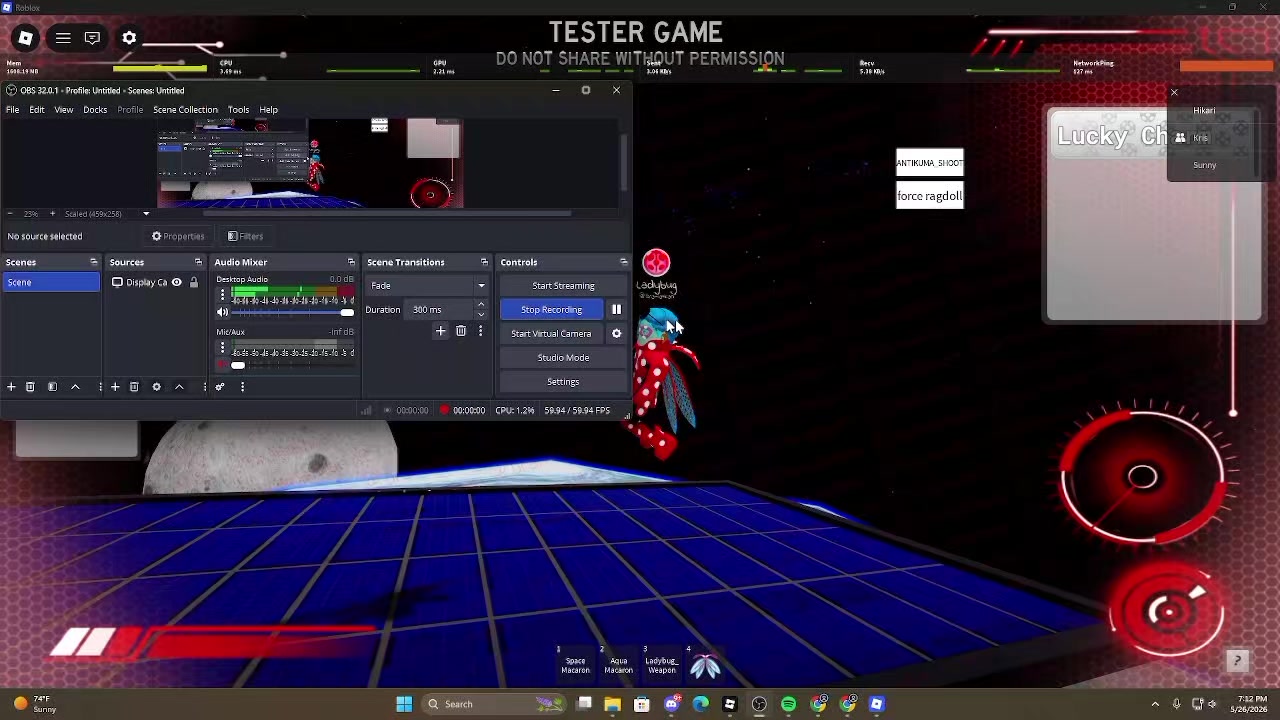The image size is (1280, 720).
Task: Toggle visibility of Display Capture source
Action: (x=177, y=283)
